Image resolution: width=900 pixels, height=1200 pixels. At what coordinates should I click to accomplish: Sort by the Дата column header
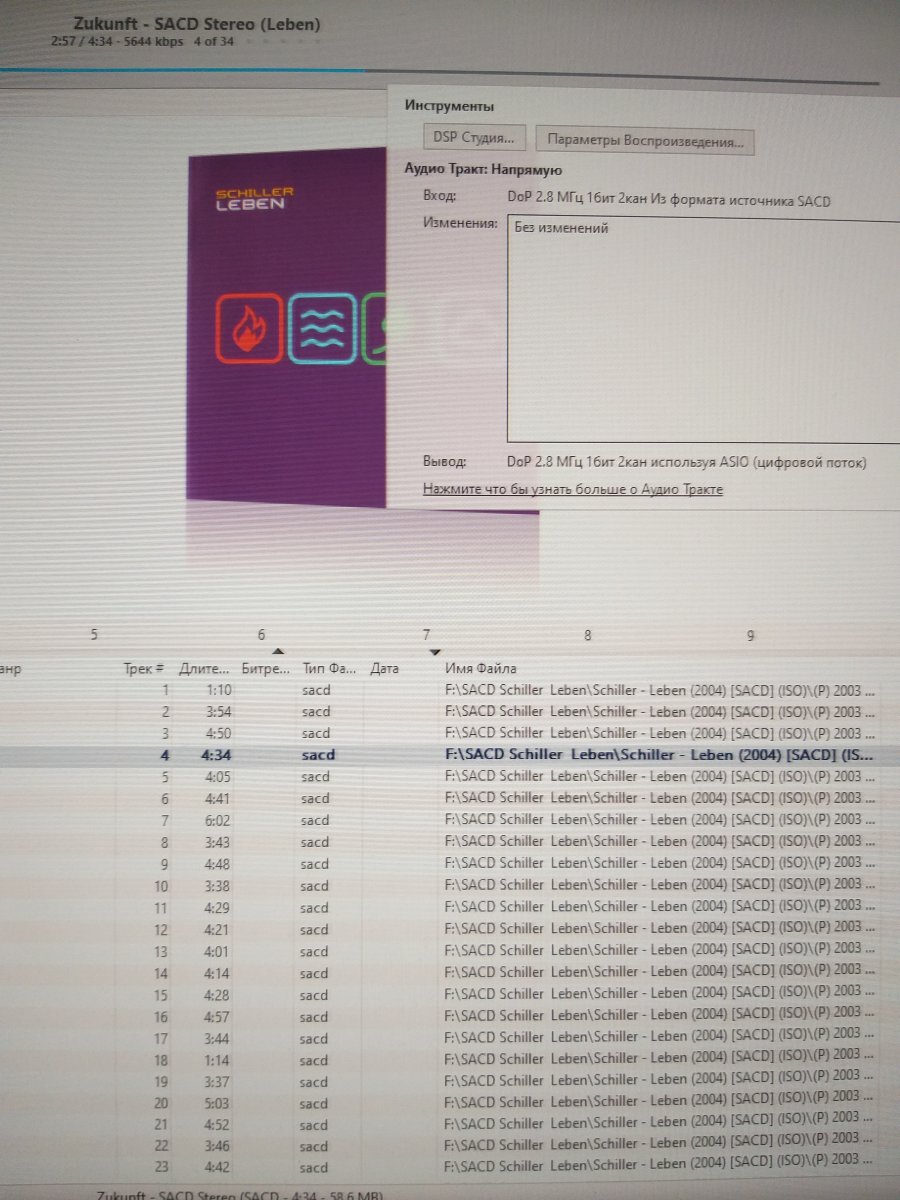(x=384, y=668)
